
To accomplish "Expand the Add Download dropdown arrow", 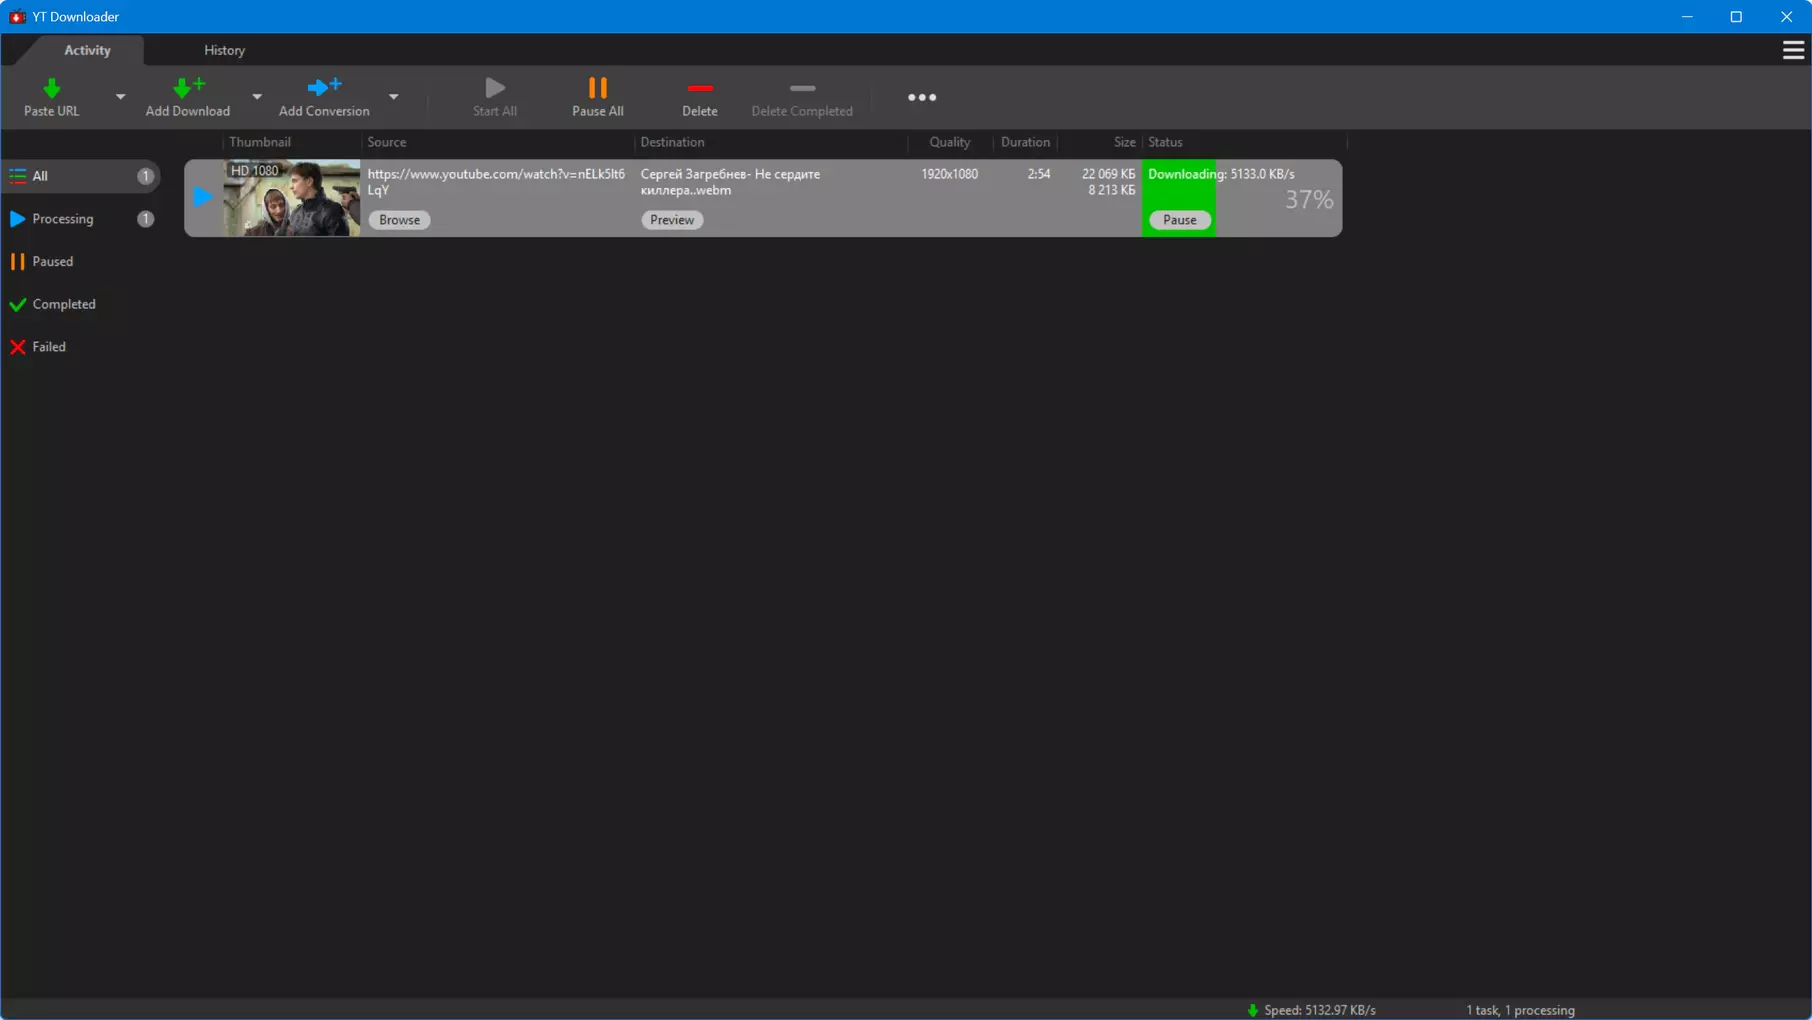I will coord(257,97).
